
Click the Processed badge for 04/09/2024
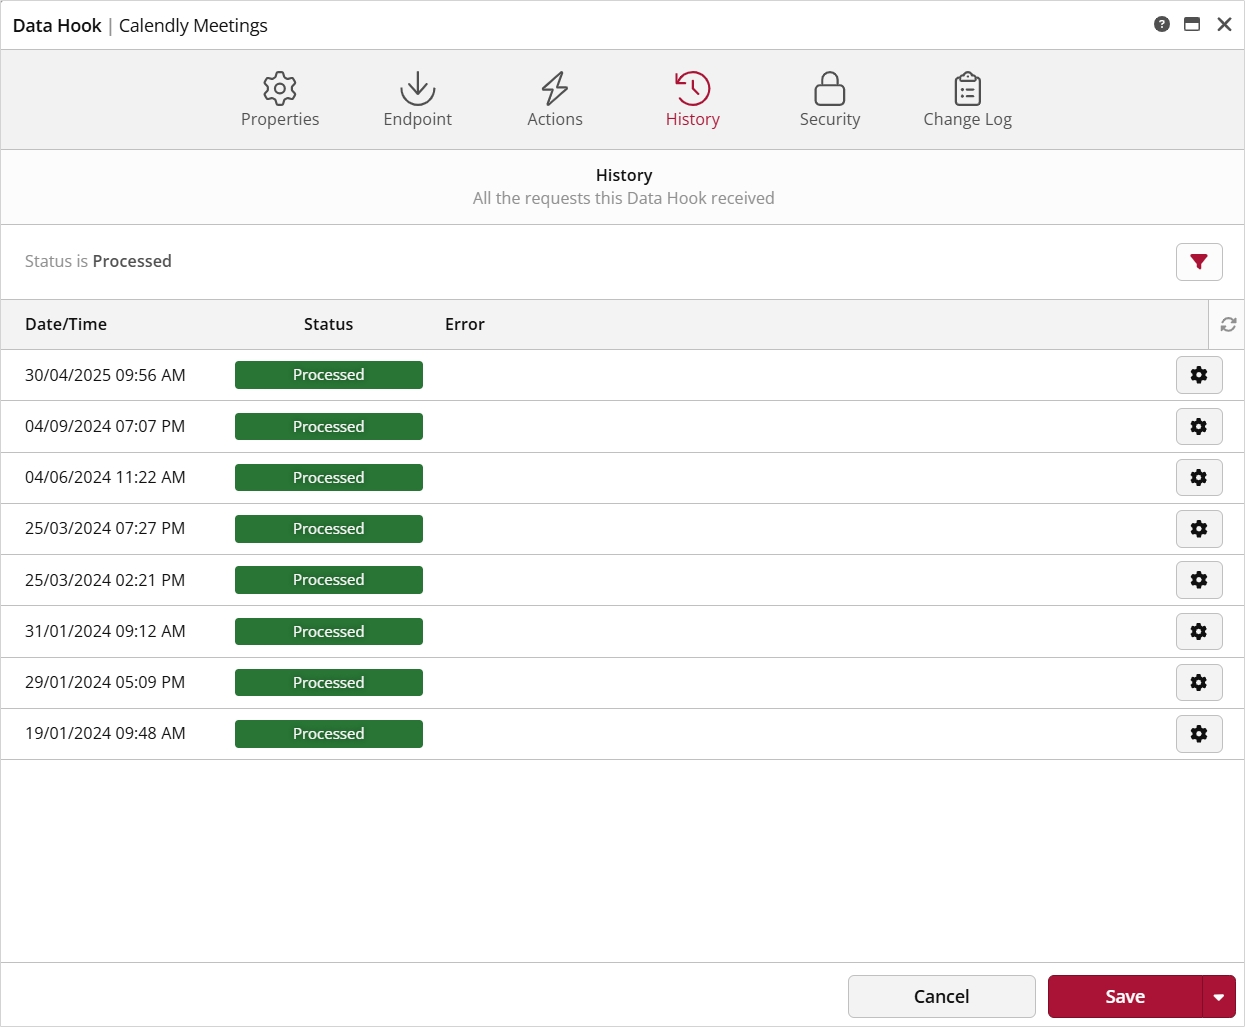point(329,426)
